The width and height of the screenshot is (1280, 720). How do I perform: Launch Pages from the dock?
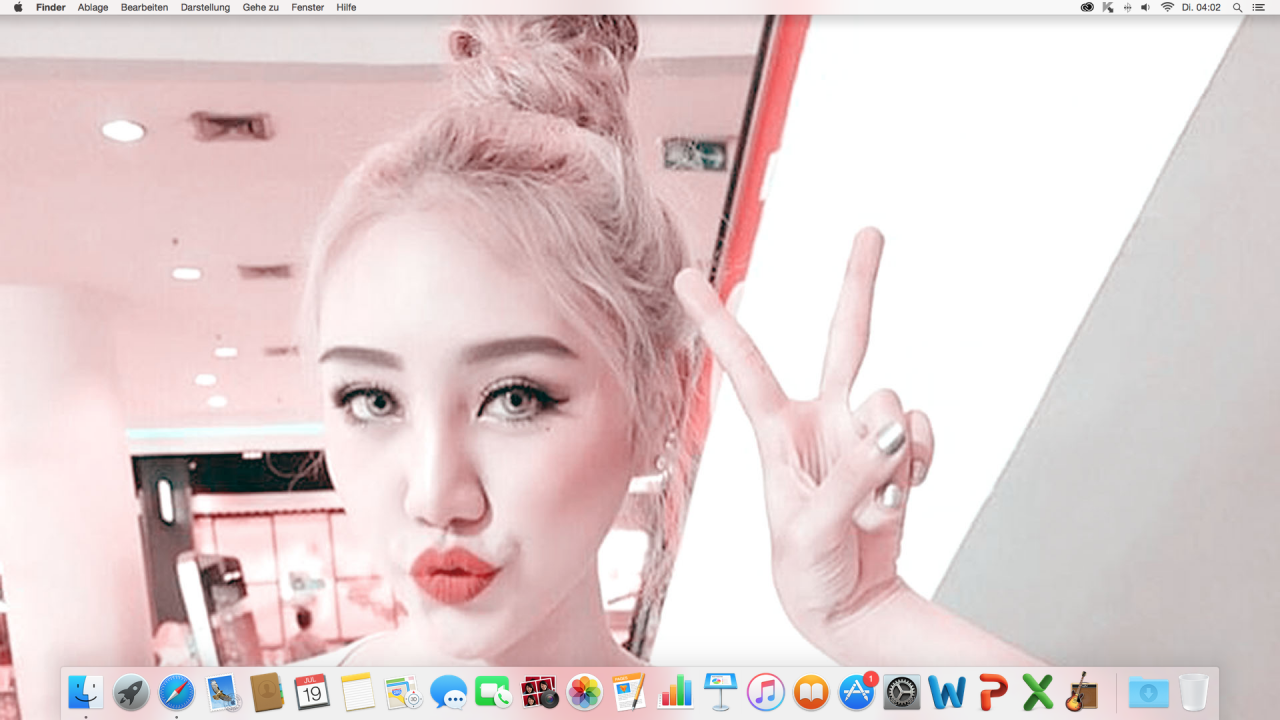point(629,692)
